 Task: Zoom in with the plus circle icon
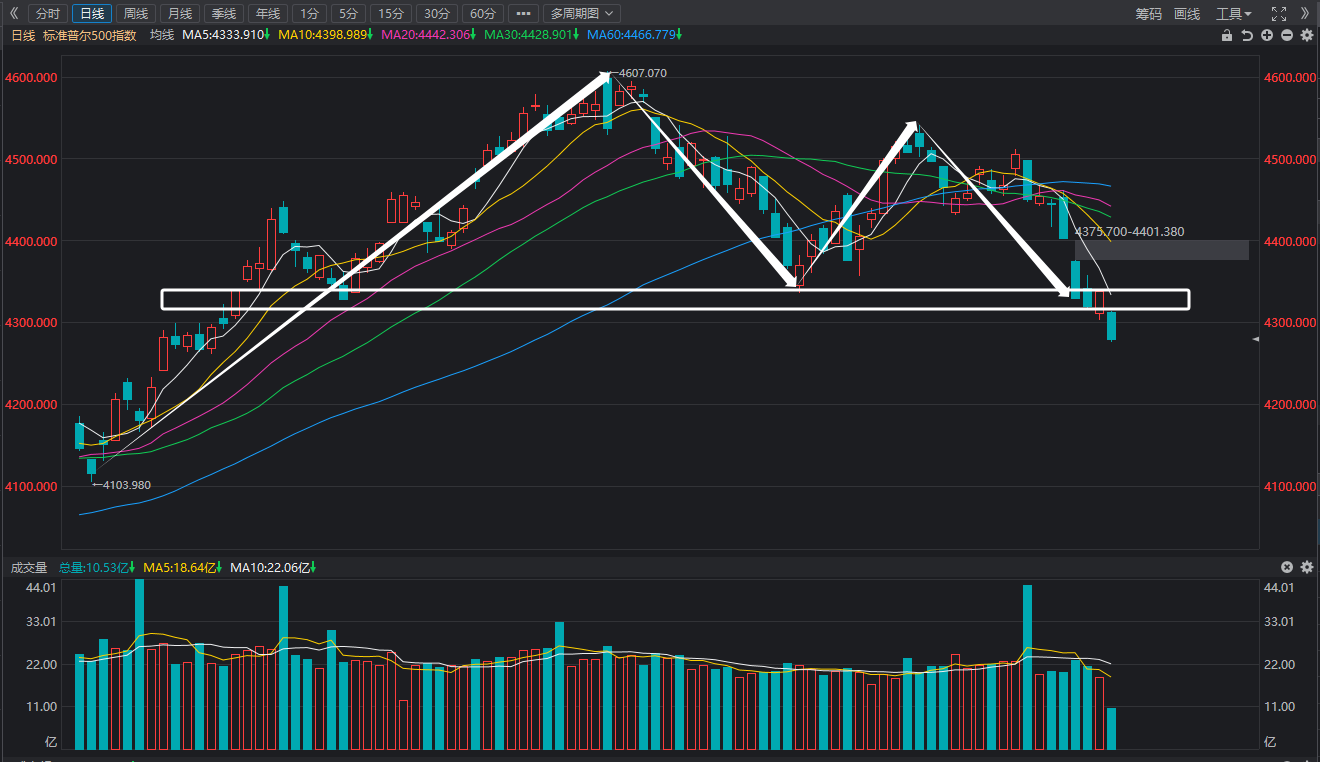click(1267, 35)
